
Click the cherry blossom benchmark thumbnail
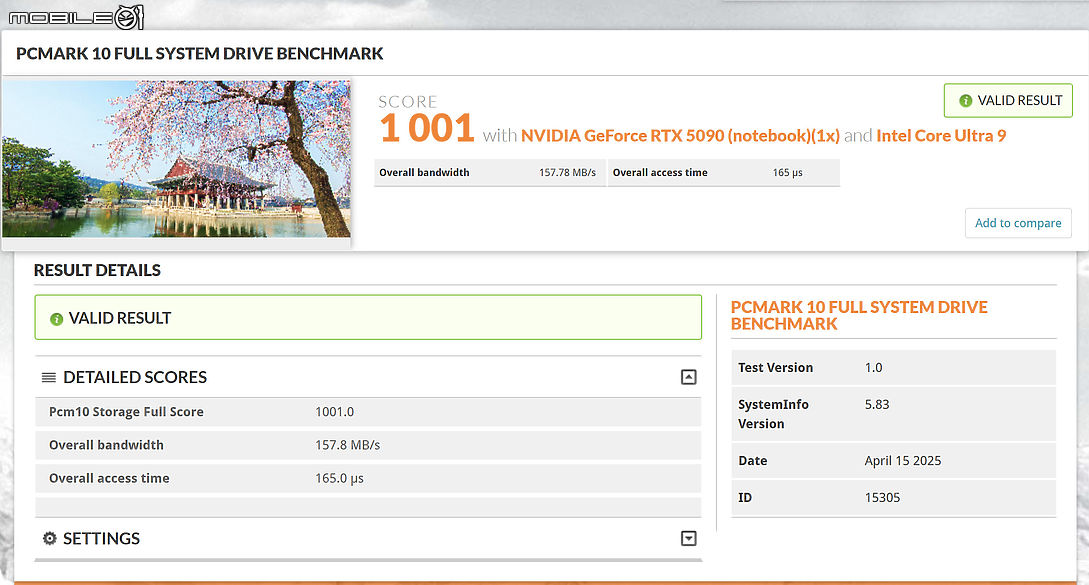pos(176,159)
